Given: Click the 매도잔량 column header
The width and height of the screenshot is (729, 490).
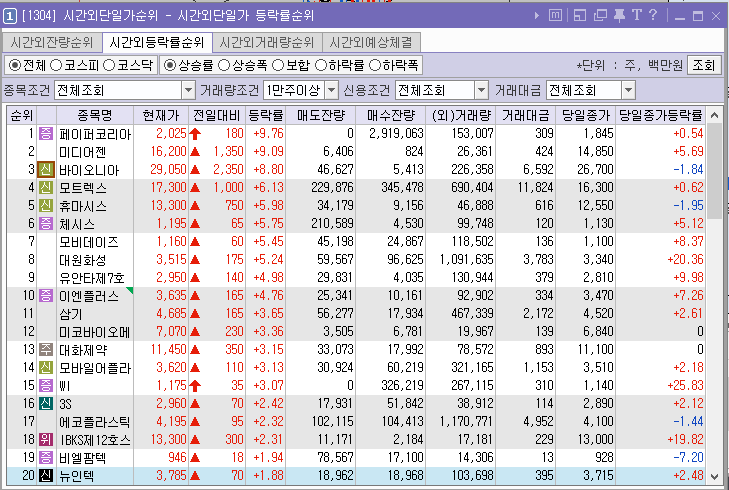Looking at the screenshot, I should point(321,115).
